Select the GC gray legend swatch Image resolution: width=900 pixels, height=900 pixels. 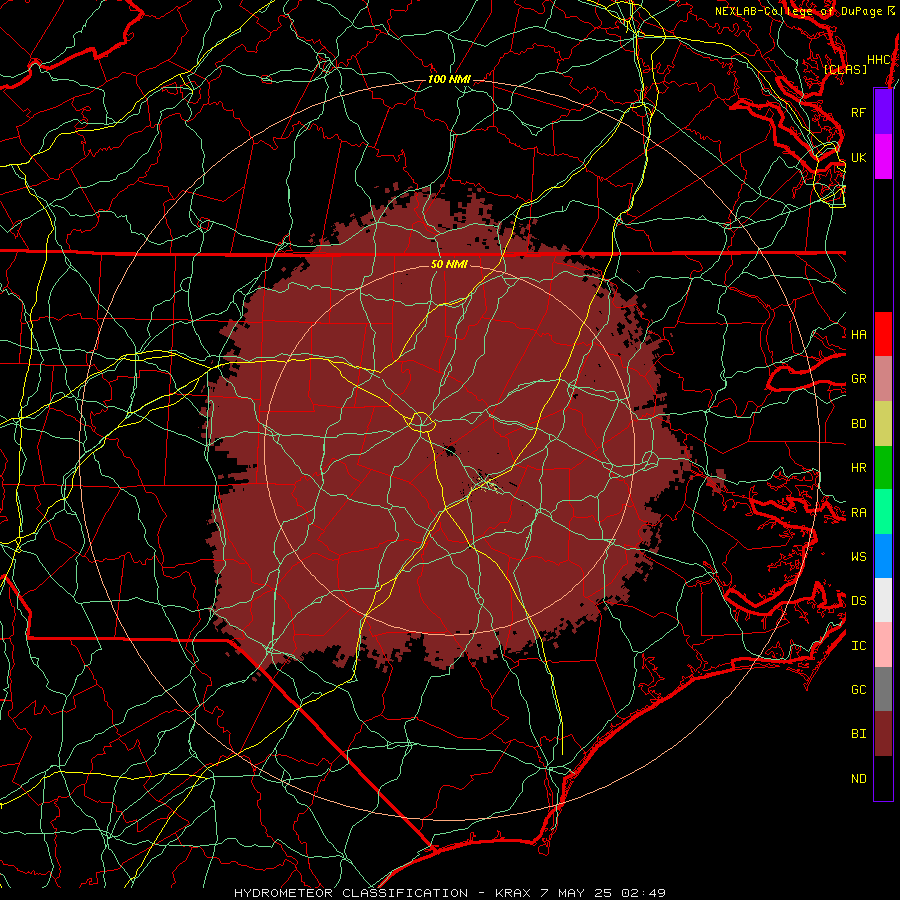tap(883, 689)
